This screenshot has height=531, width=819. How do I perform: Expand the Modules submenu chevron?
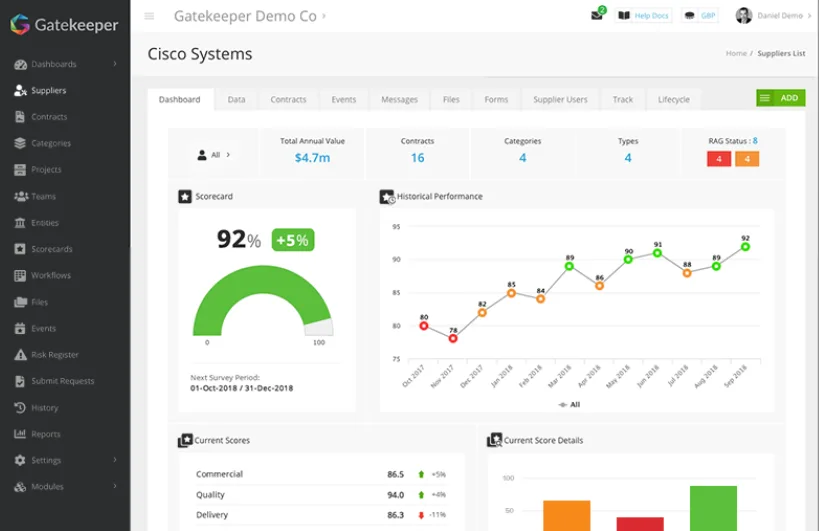[x=115, y=486]
